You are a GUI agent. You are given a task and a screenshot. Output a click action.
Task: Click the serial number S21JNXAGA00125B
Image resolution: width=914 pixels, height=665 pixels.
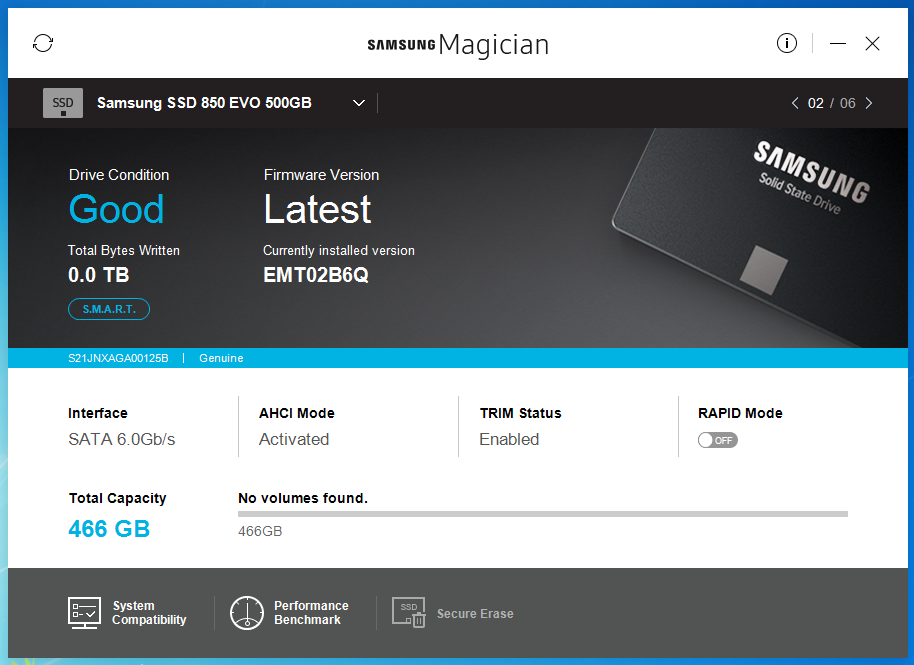(x=118, y=358)
